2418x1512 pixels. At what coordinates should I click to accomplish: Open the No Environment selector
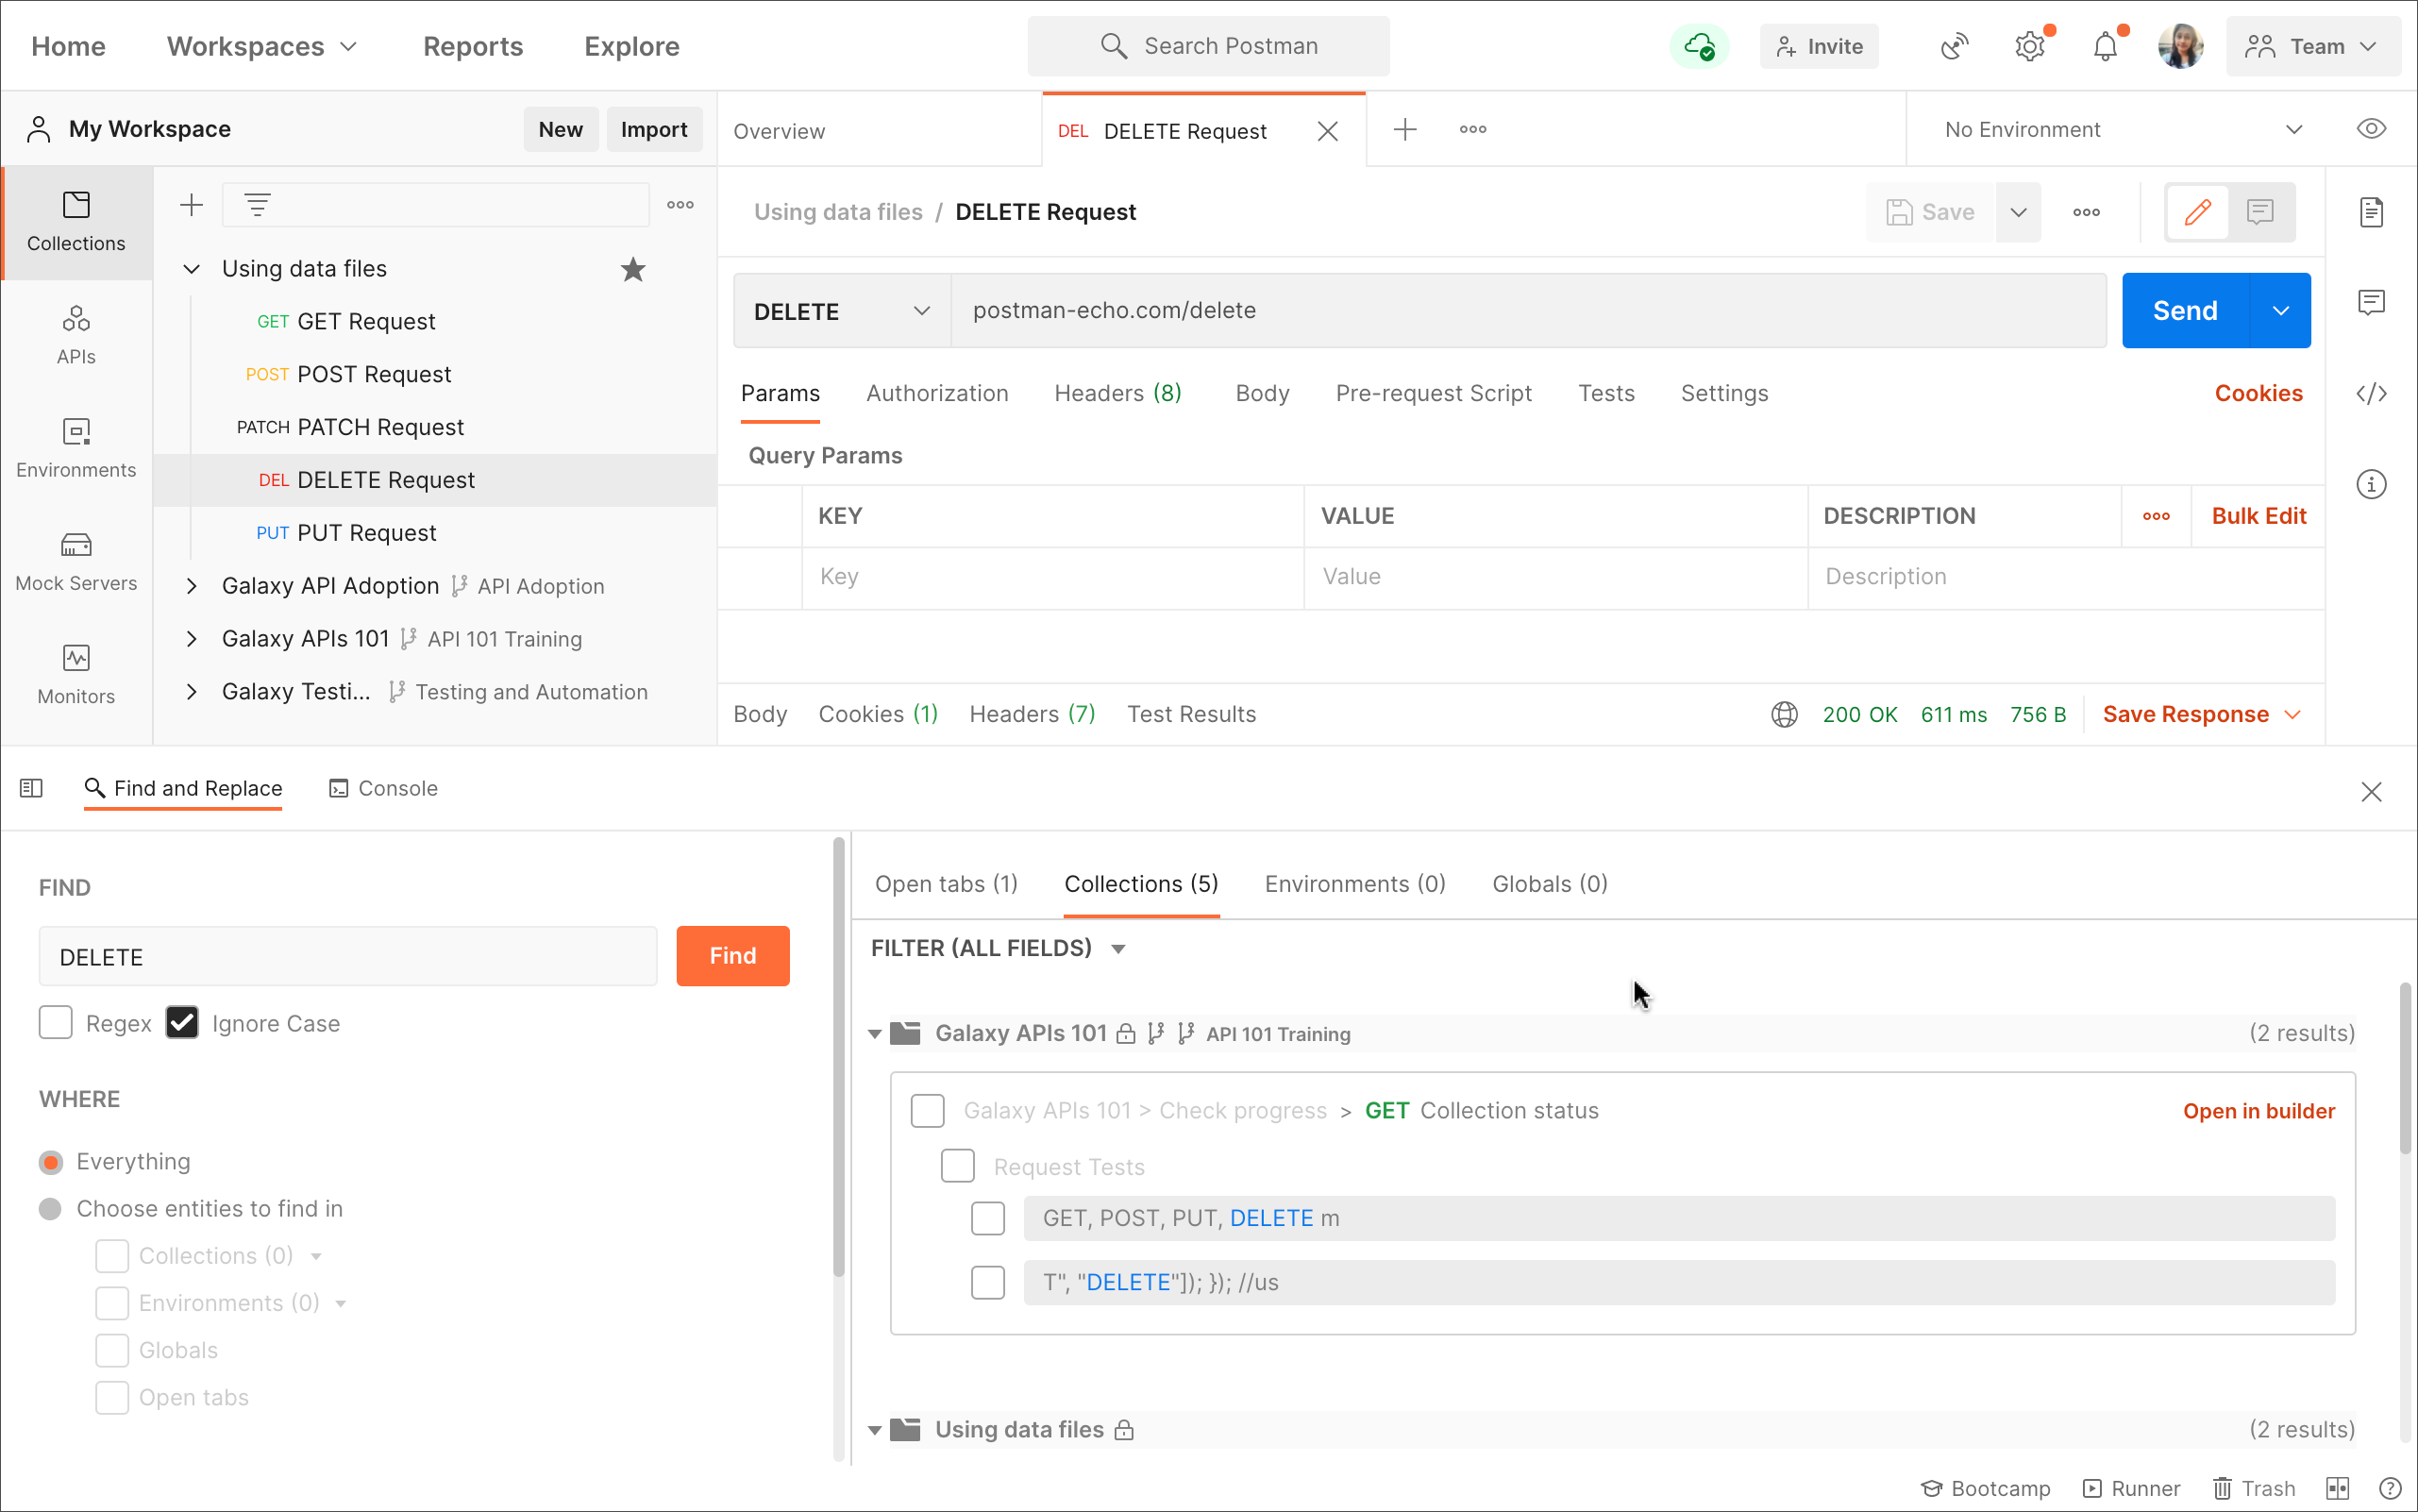2123,129
